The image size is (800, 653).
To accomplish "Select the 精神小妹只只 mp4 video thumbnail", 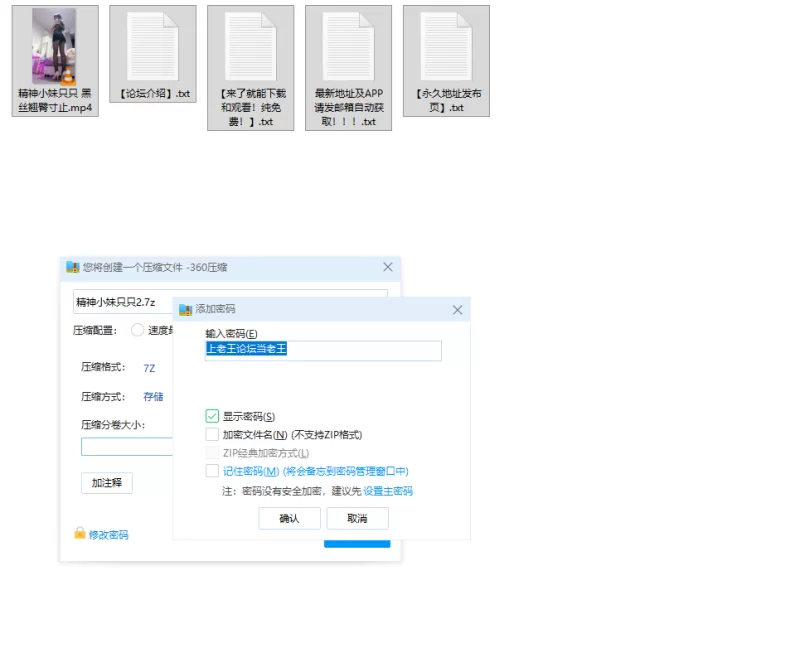I will tap(54, 46).
